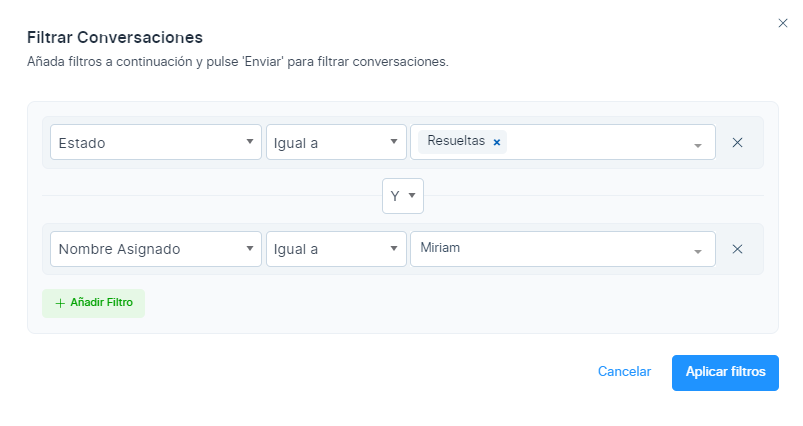
Task: Open the Miriam assignee value dropdown
Action: [x=550, y=249]
